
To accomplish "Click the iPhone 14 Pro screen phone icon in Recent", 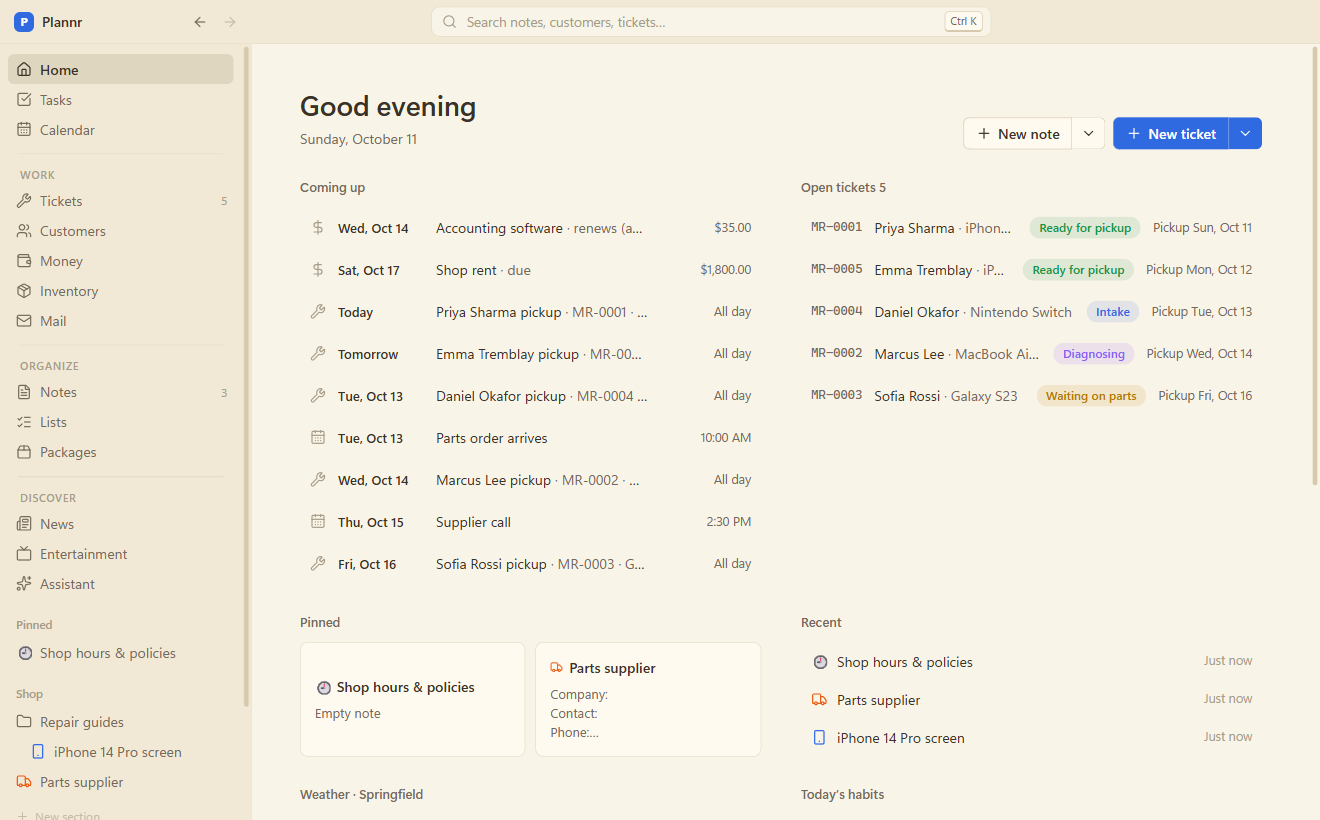I will (x=819, y=738).
